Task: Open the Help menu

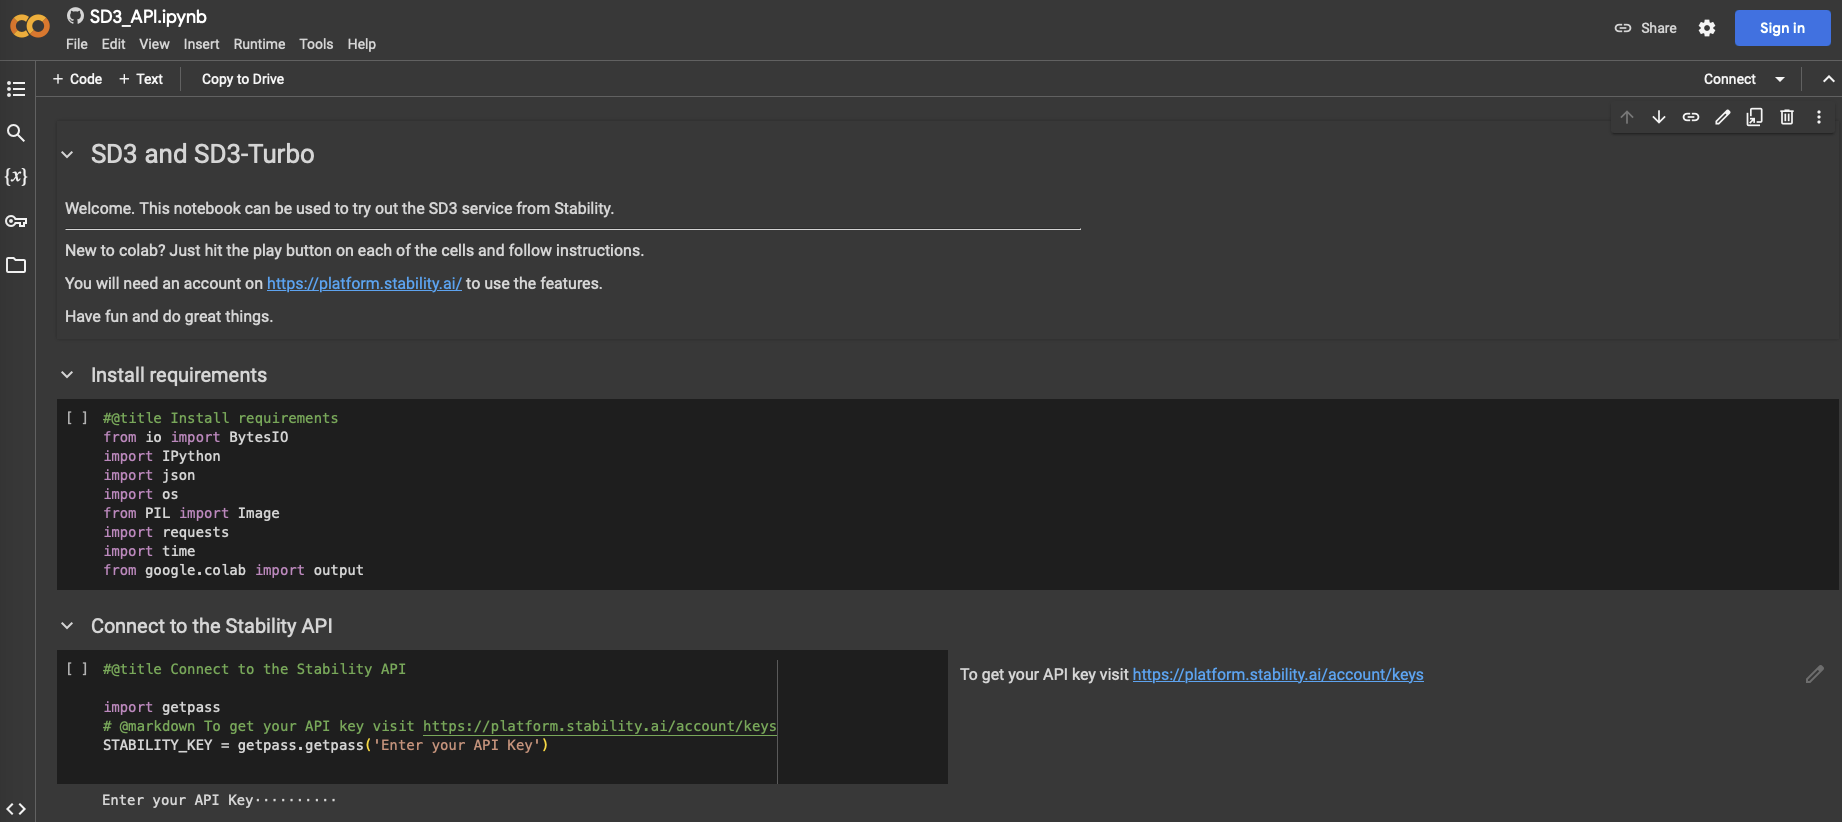Action: pos(361,44)
